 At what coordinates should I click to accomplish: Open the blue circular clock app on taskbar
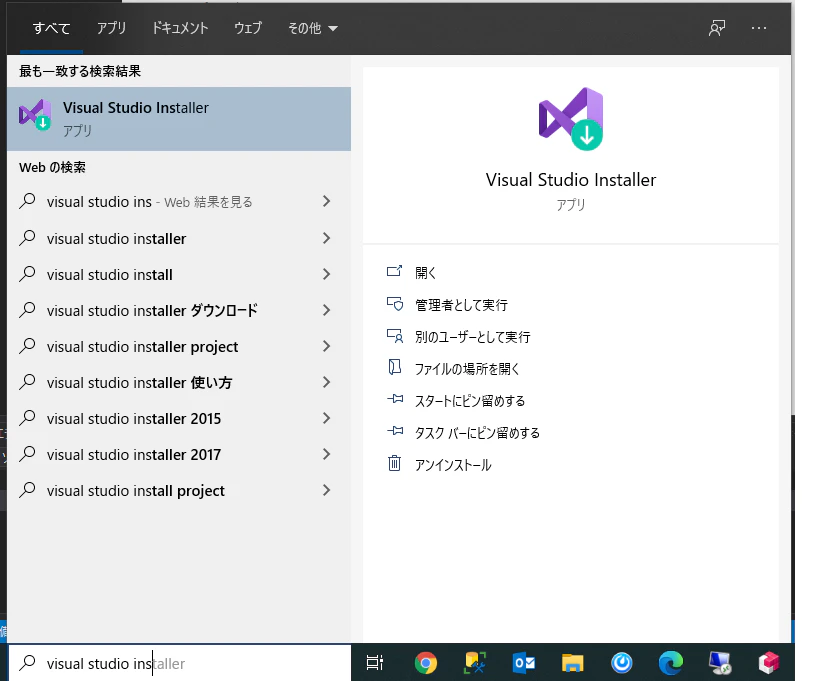coord(621,663)
